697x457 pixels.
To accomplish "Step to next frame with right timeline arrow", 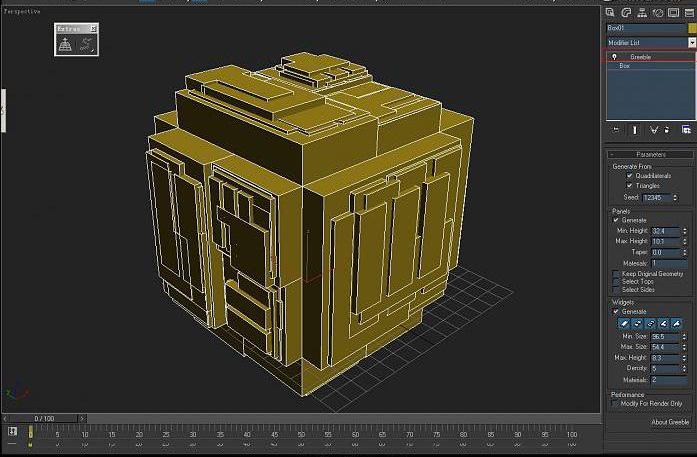I will coord(82,418).
